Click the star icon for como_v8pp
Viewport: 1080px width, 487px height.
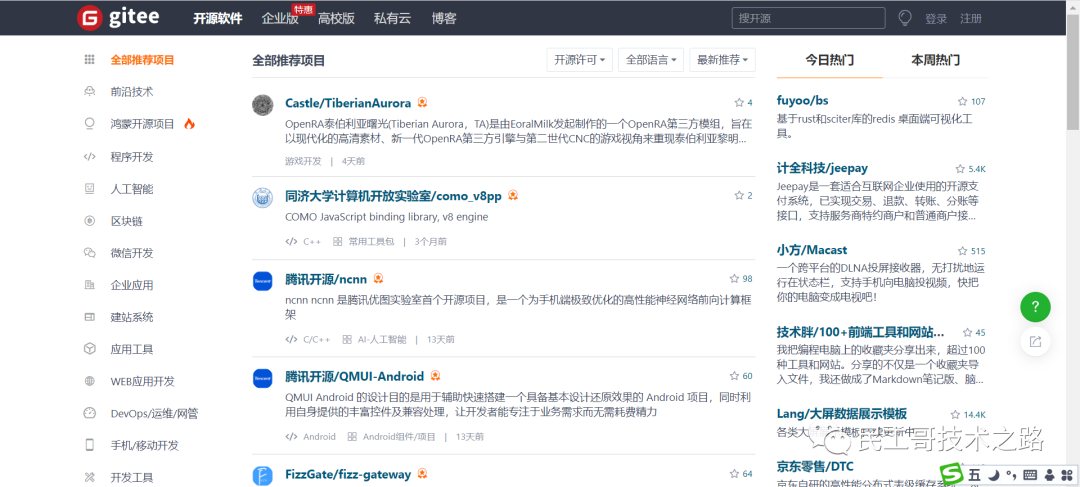point(739,196)
